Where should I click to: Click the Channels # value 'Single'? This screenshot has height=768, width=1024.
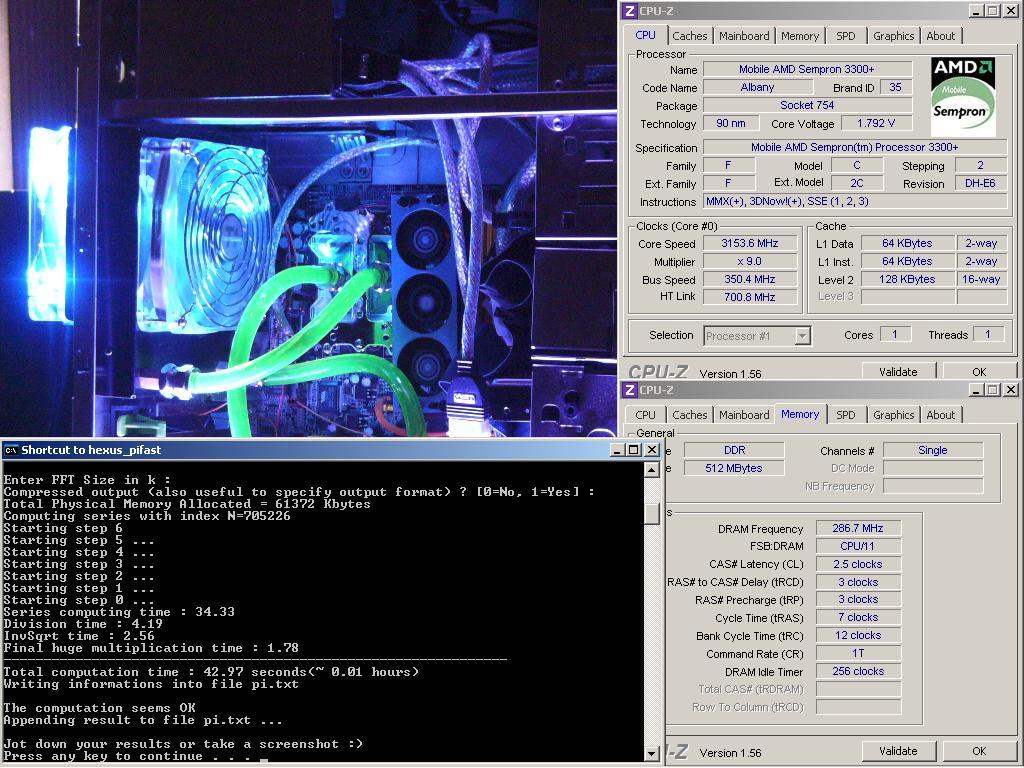pos(933,450)
